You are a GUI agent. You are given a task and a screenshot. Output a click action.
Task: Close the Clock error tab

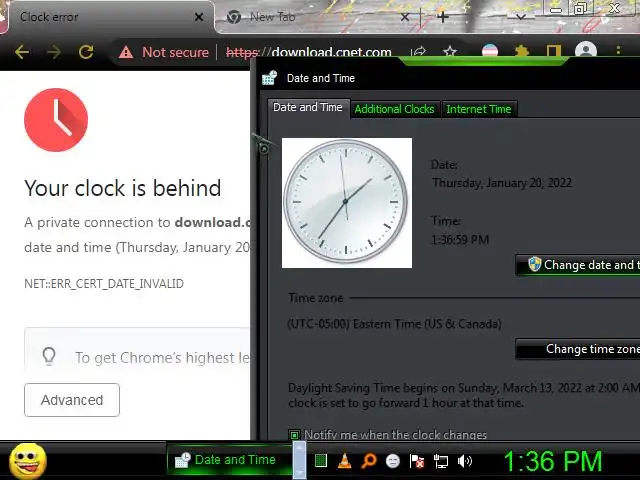[x=199, y=17]
